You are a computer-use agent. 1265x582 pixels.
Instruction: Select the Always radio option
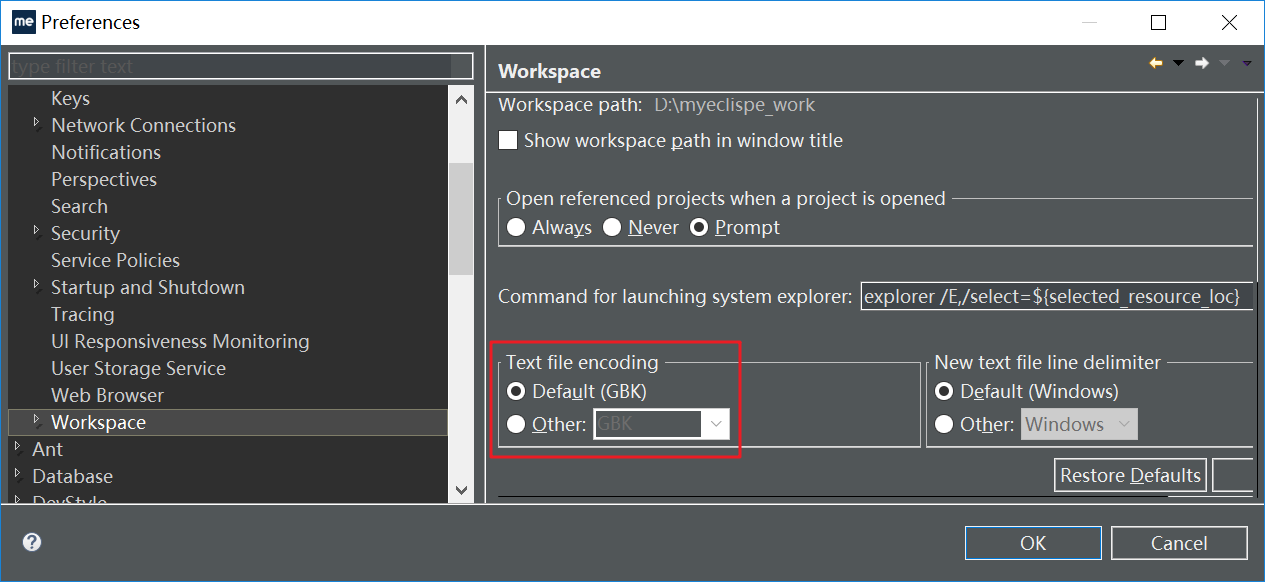coord(516,228)
